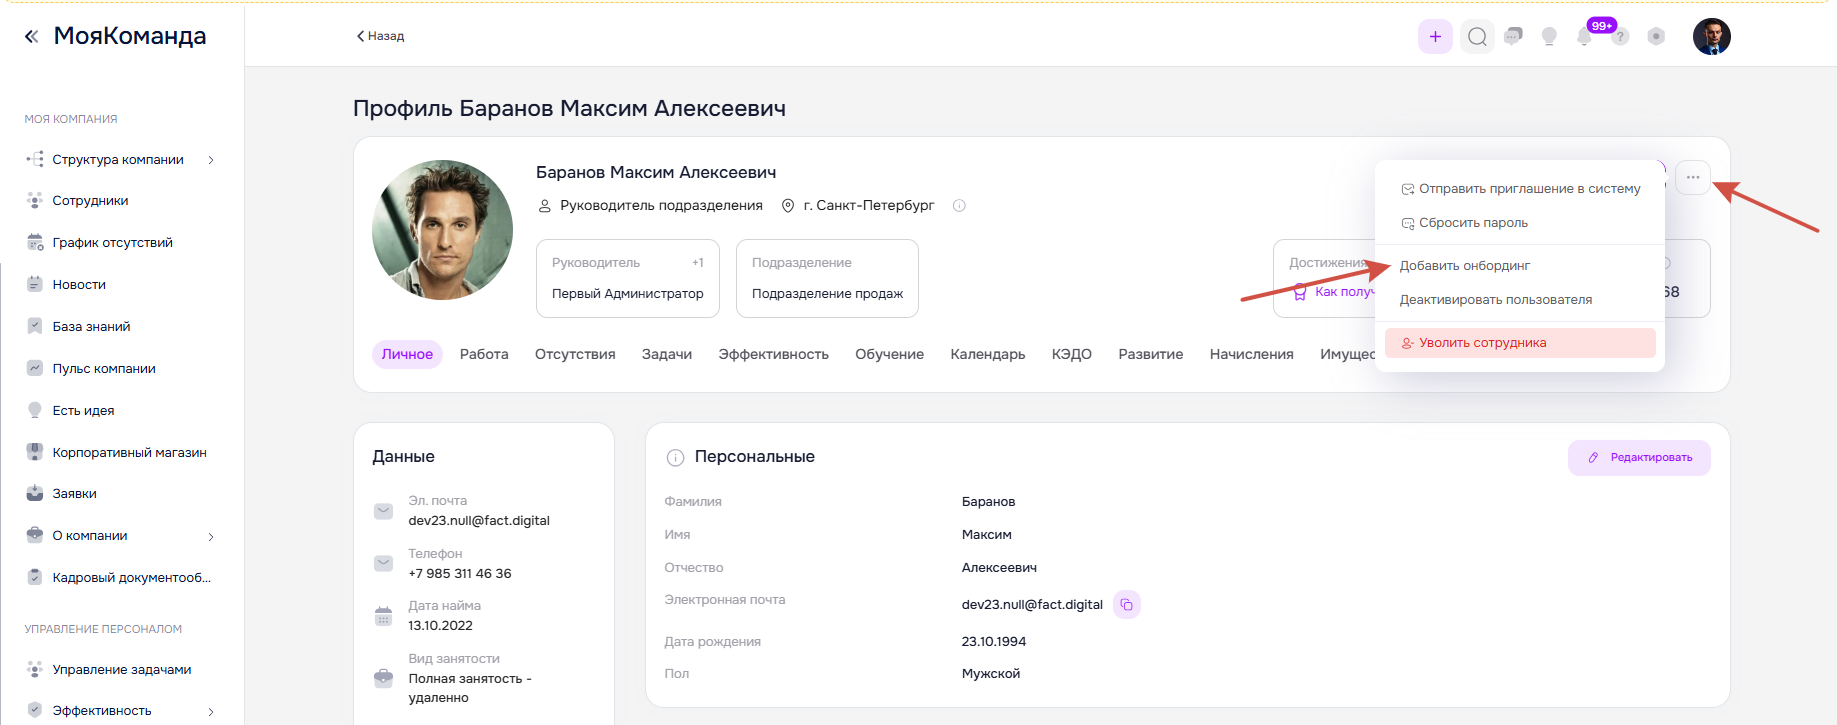The width and height of the screenshot is (1837, 725).
Task: Collapse the sidebar with the double-chevron icon
Action: coord(31,37)
